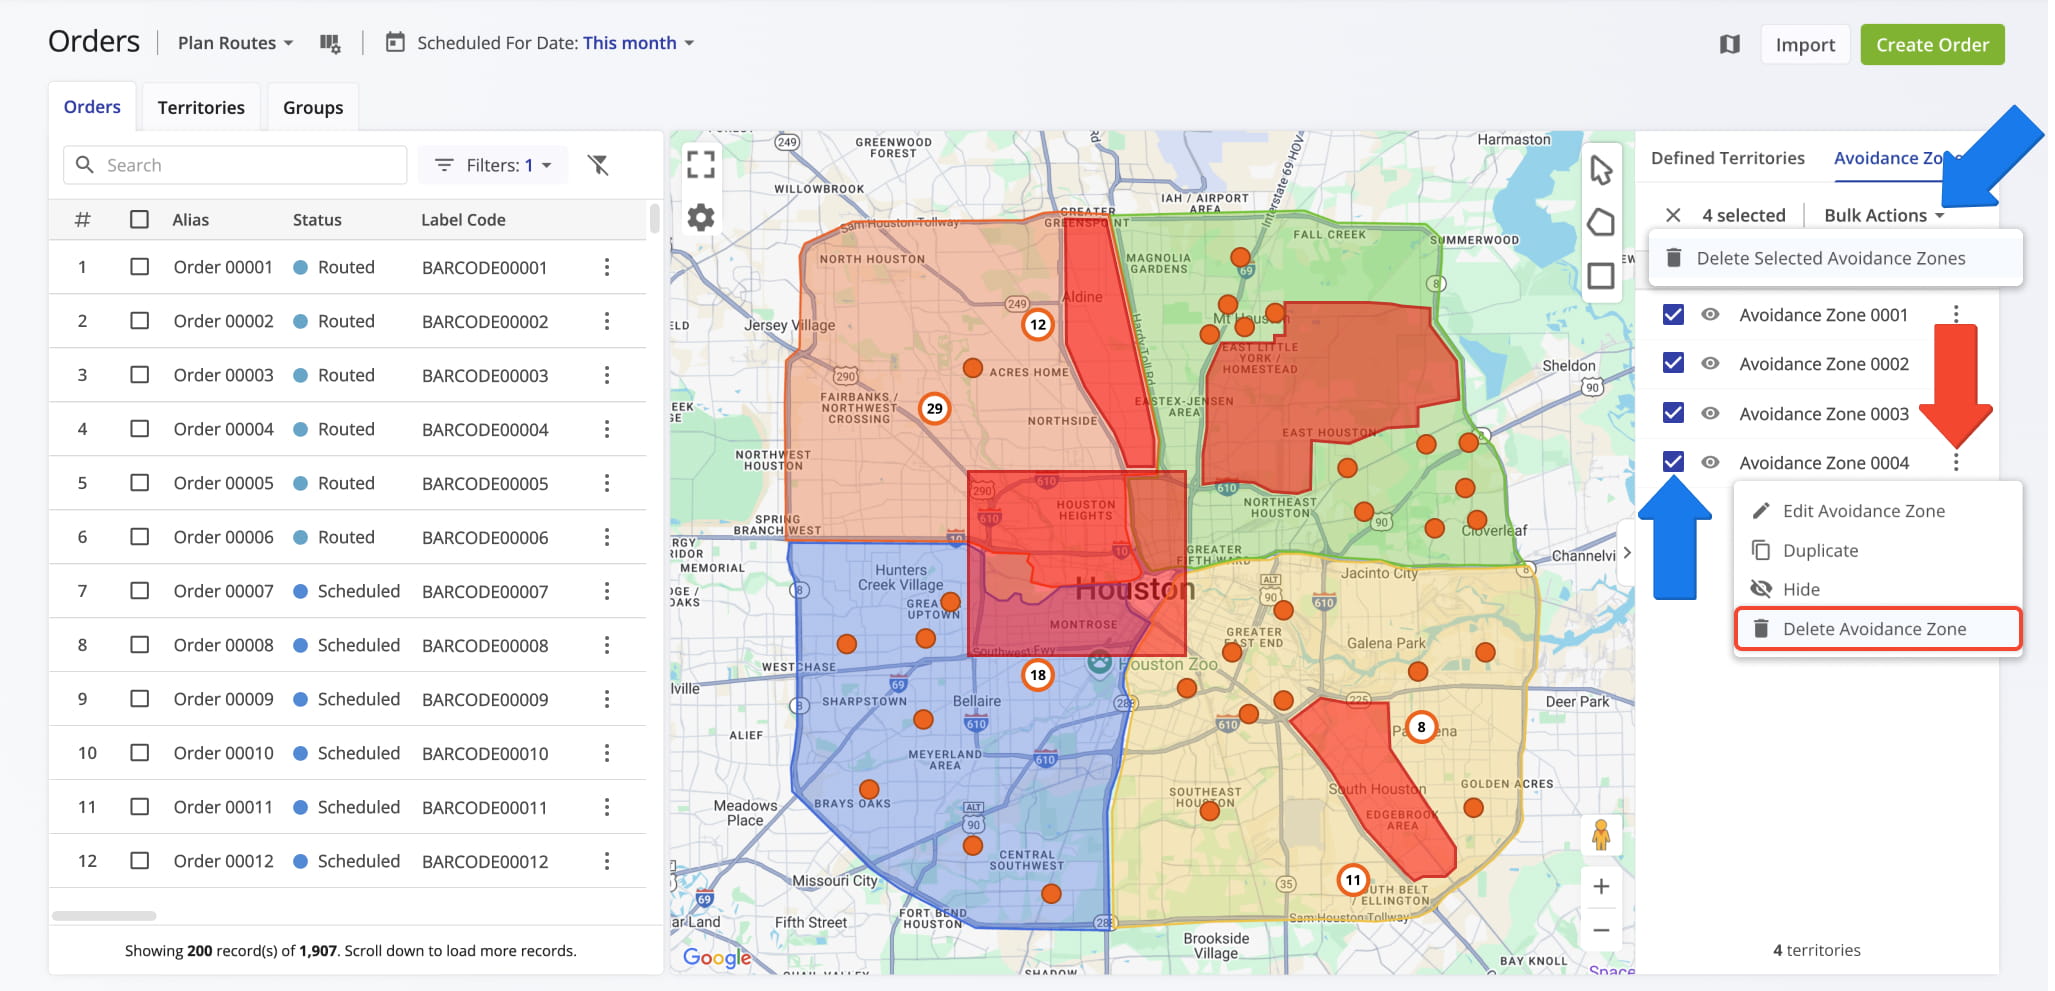Click the search magnifier icon
The height and width of the screenshot is (991, 2055).
[86, 164]
